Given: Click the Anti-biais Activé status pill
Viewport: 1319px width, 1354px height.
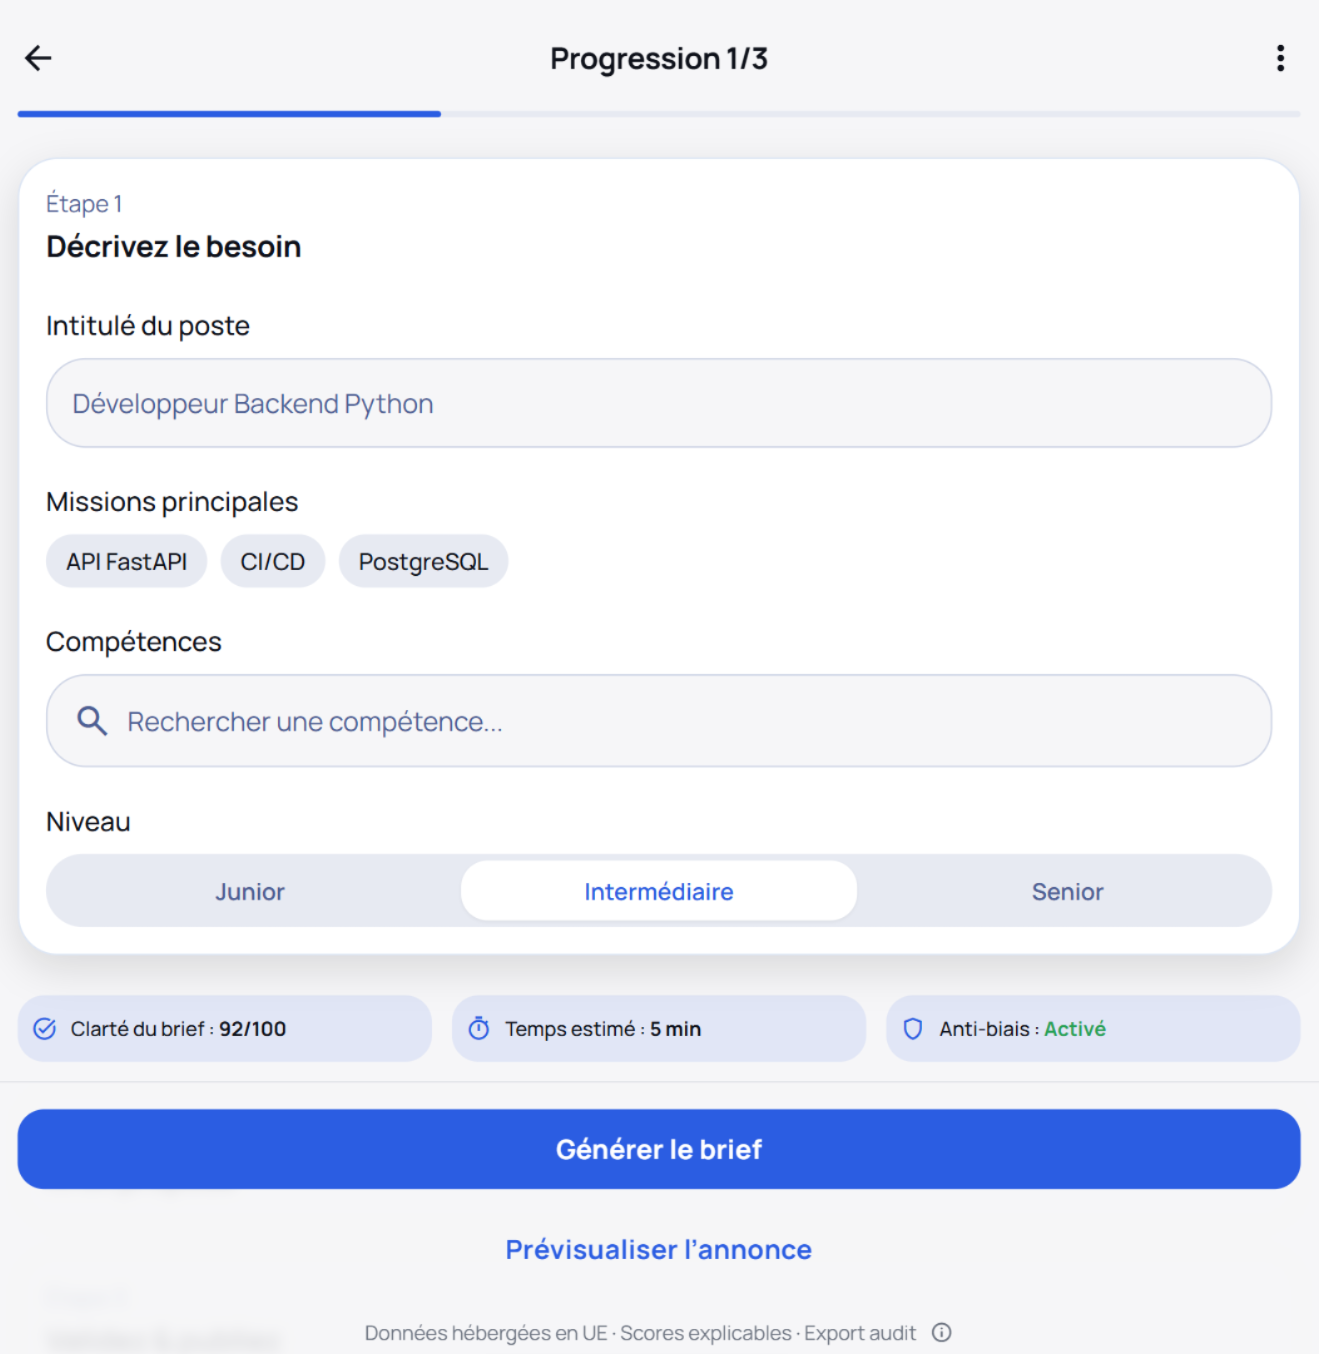Looking at the screenshot, I should [x=1092, y=1029].
